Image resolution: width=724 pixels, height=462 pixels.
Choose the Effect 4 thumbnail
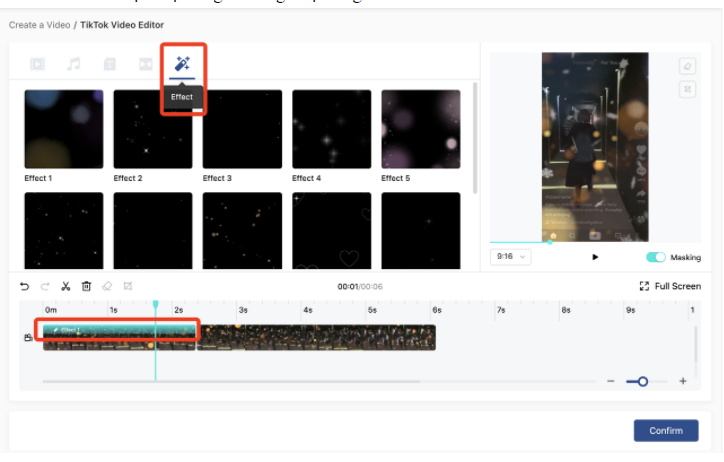(x=331, y=129)
